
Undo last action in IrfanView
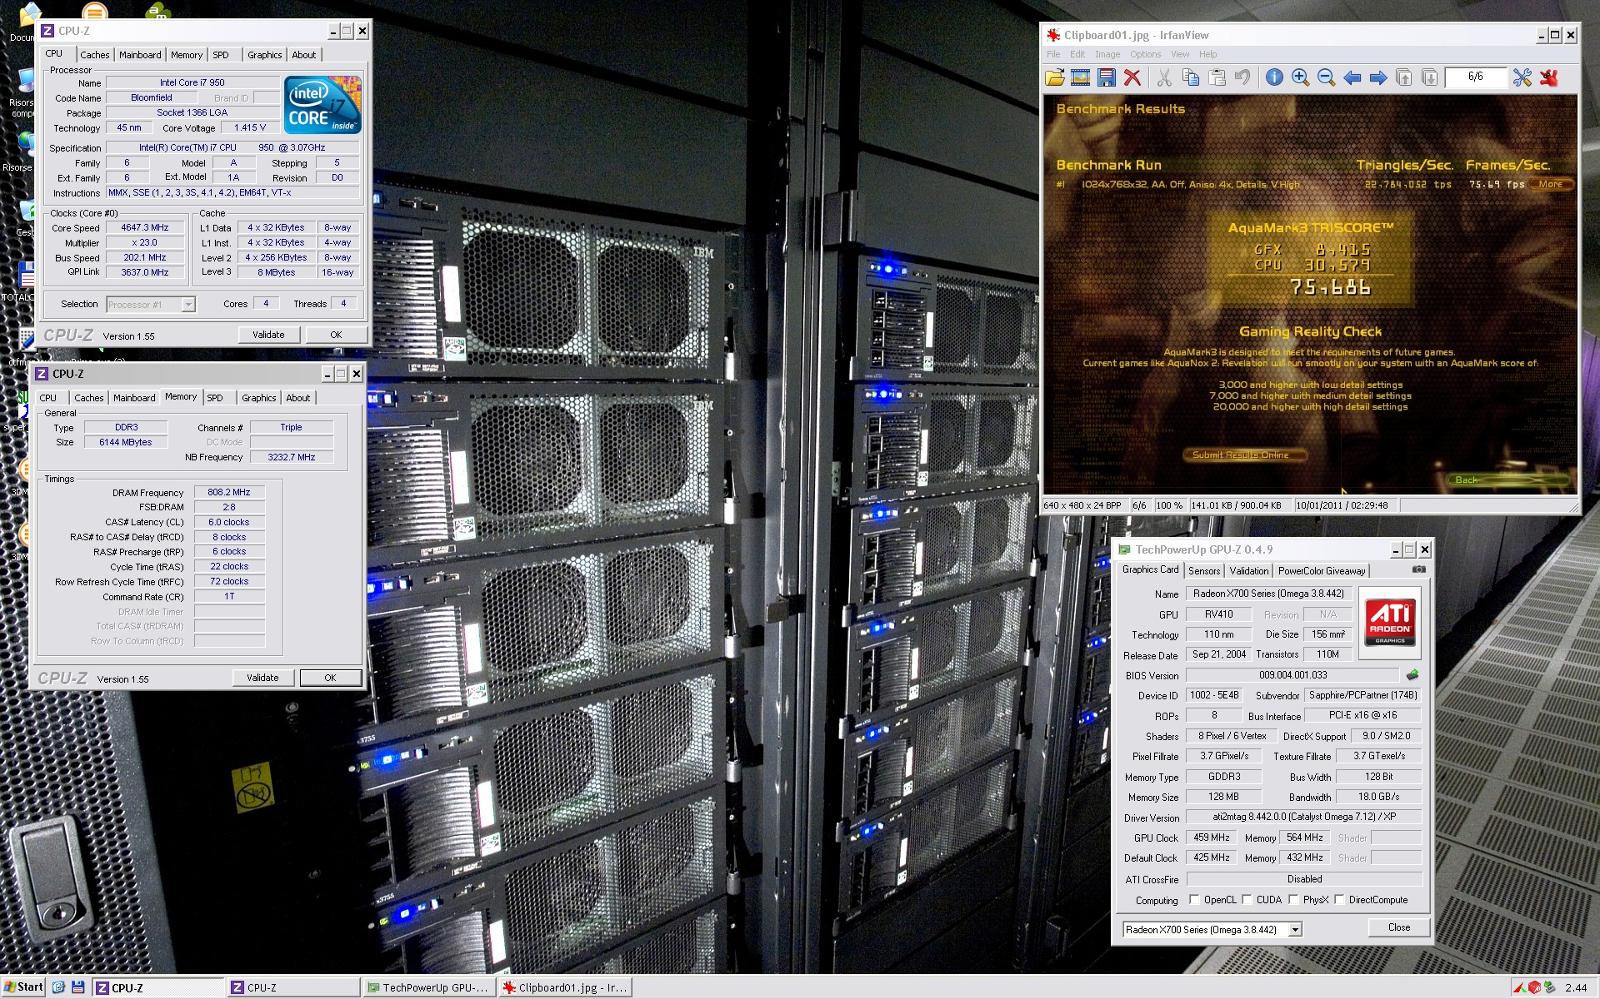(1242, 77)
